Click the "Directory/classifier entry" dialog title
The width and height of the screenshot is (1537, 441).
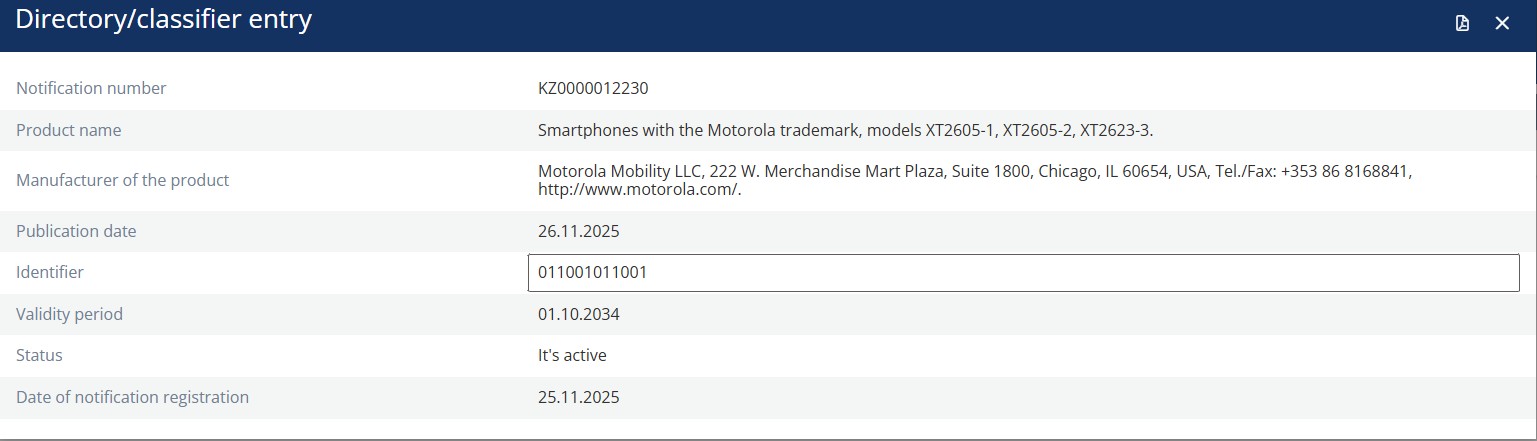(164, 20)
